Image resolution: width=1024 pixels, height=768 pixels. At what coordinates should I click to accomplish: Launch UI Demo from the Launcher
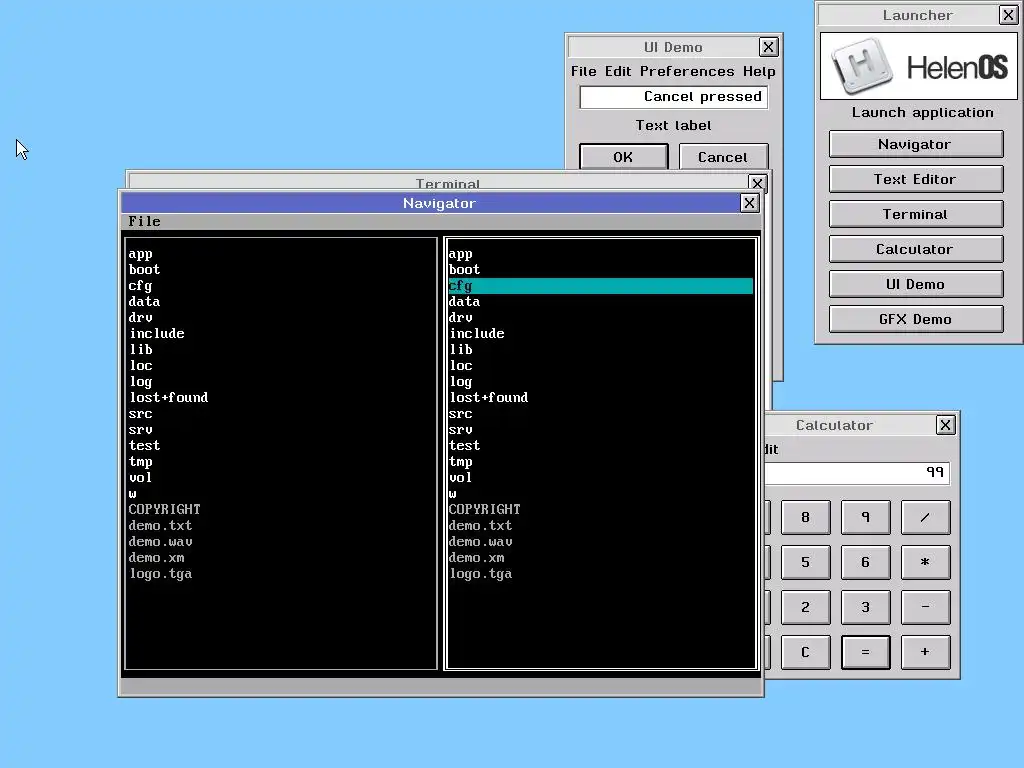(916, 284)
